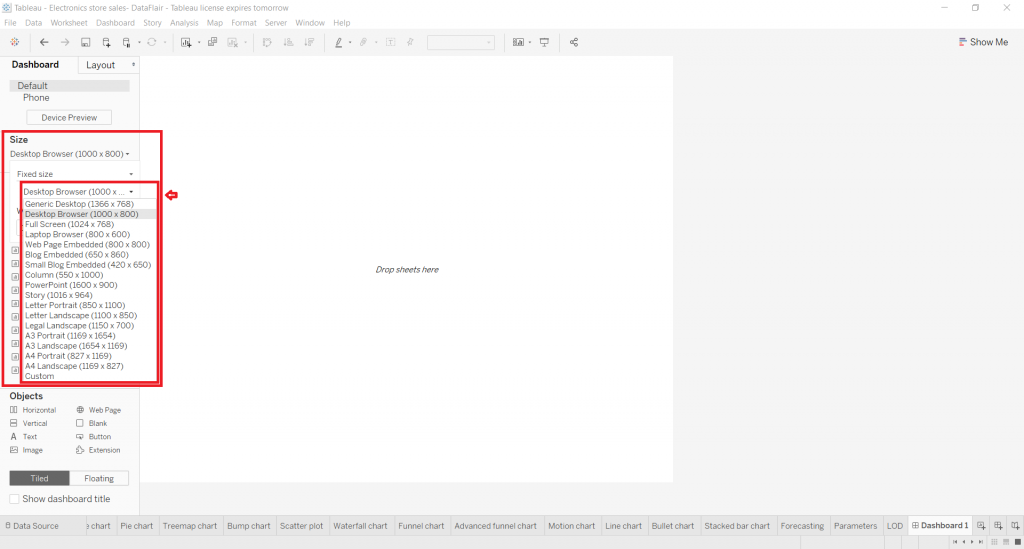Switch layout mode to Floating

pyautogui.click(x=99, y=478)
